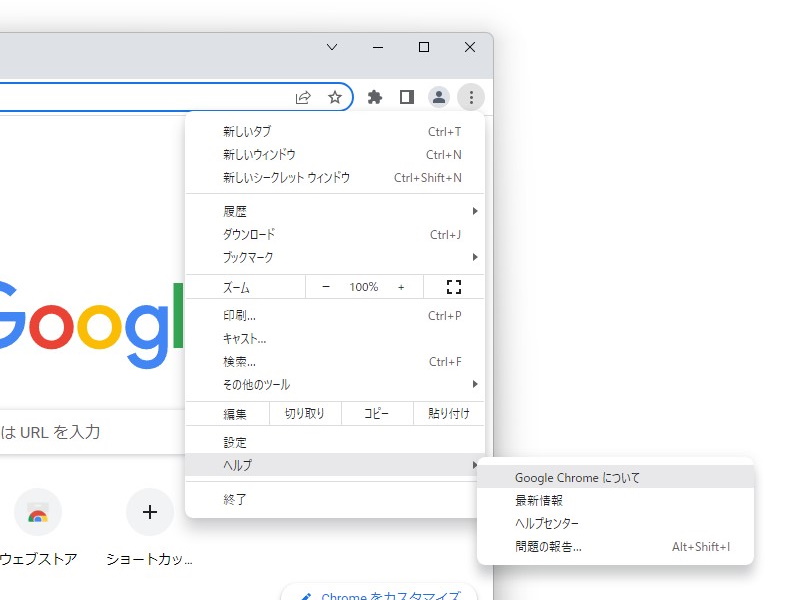The height and width of the screenshot is (600, 800).
Task: Open the その他のツール submenu
Action: (x=300, y=385)
